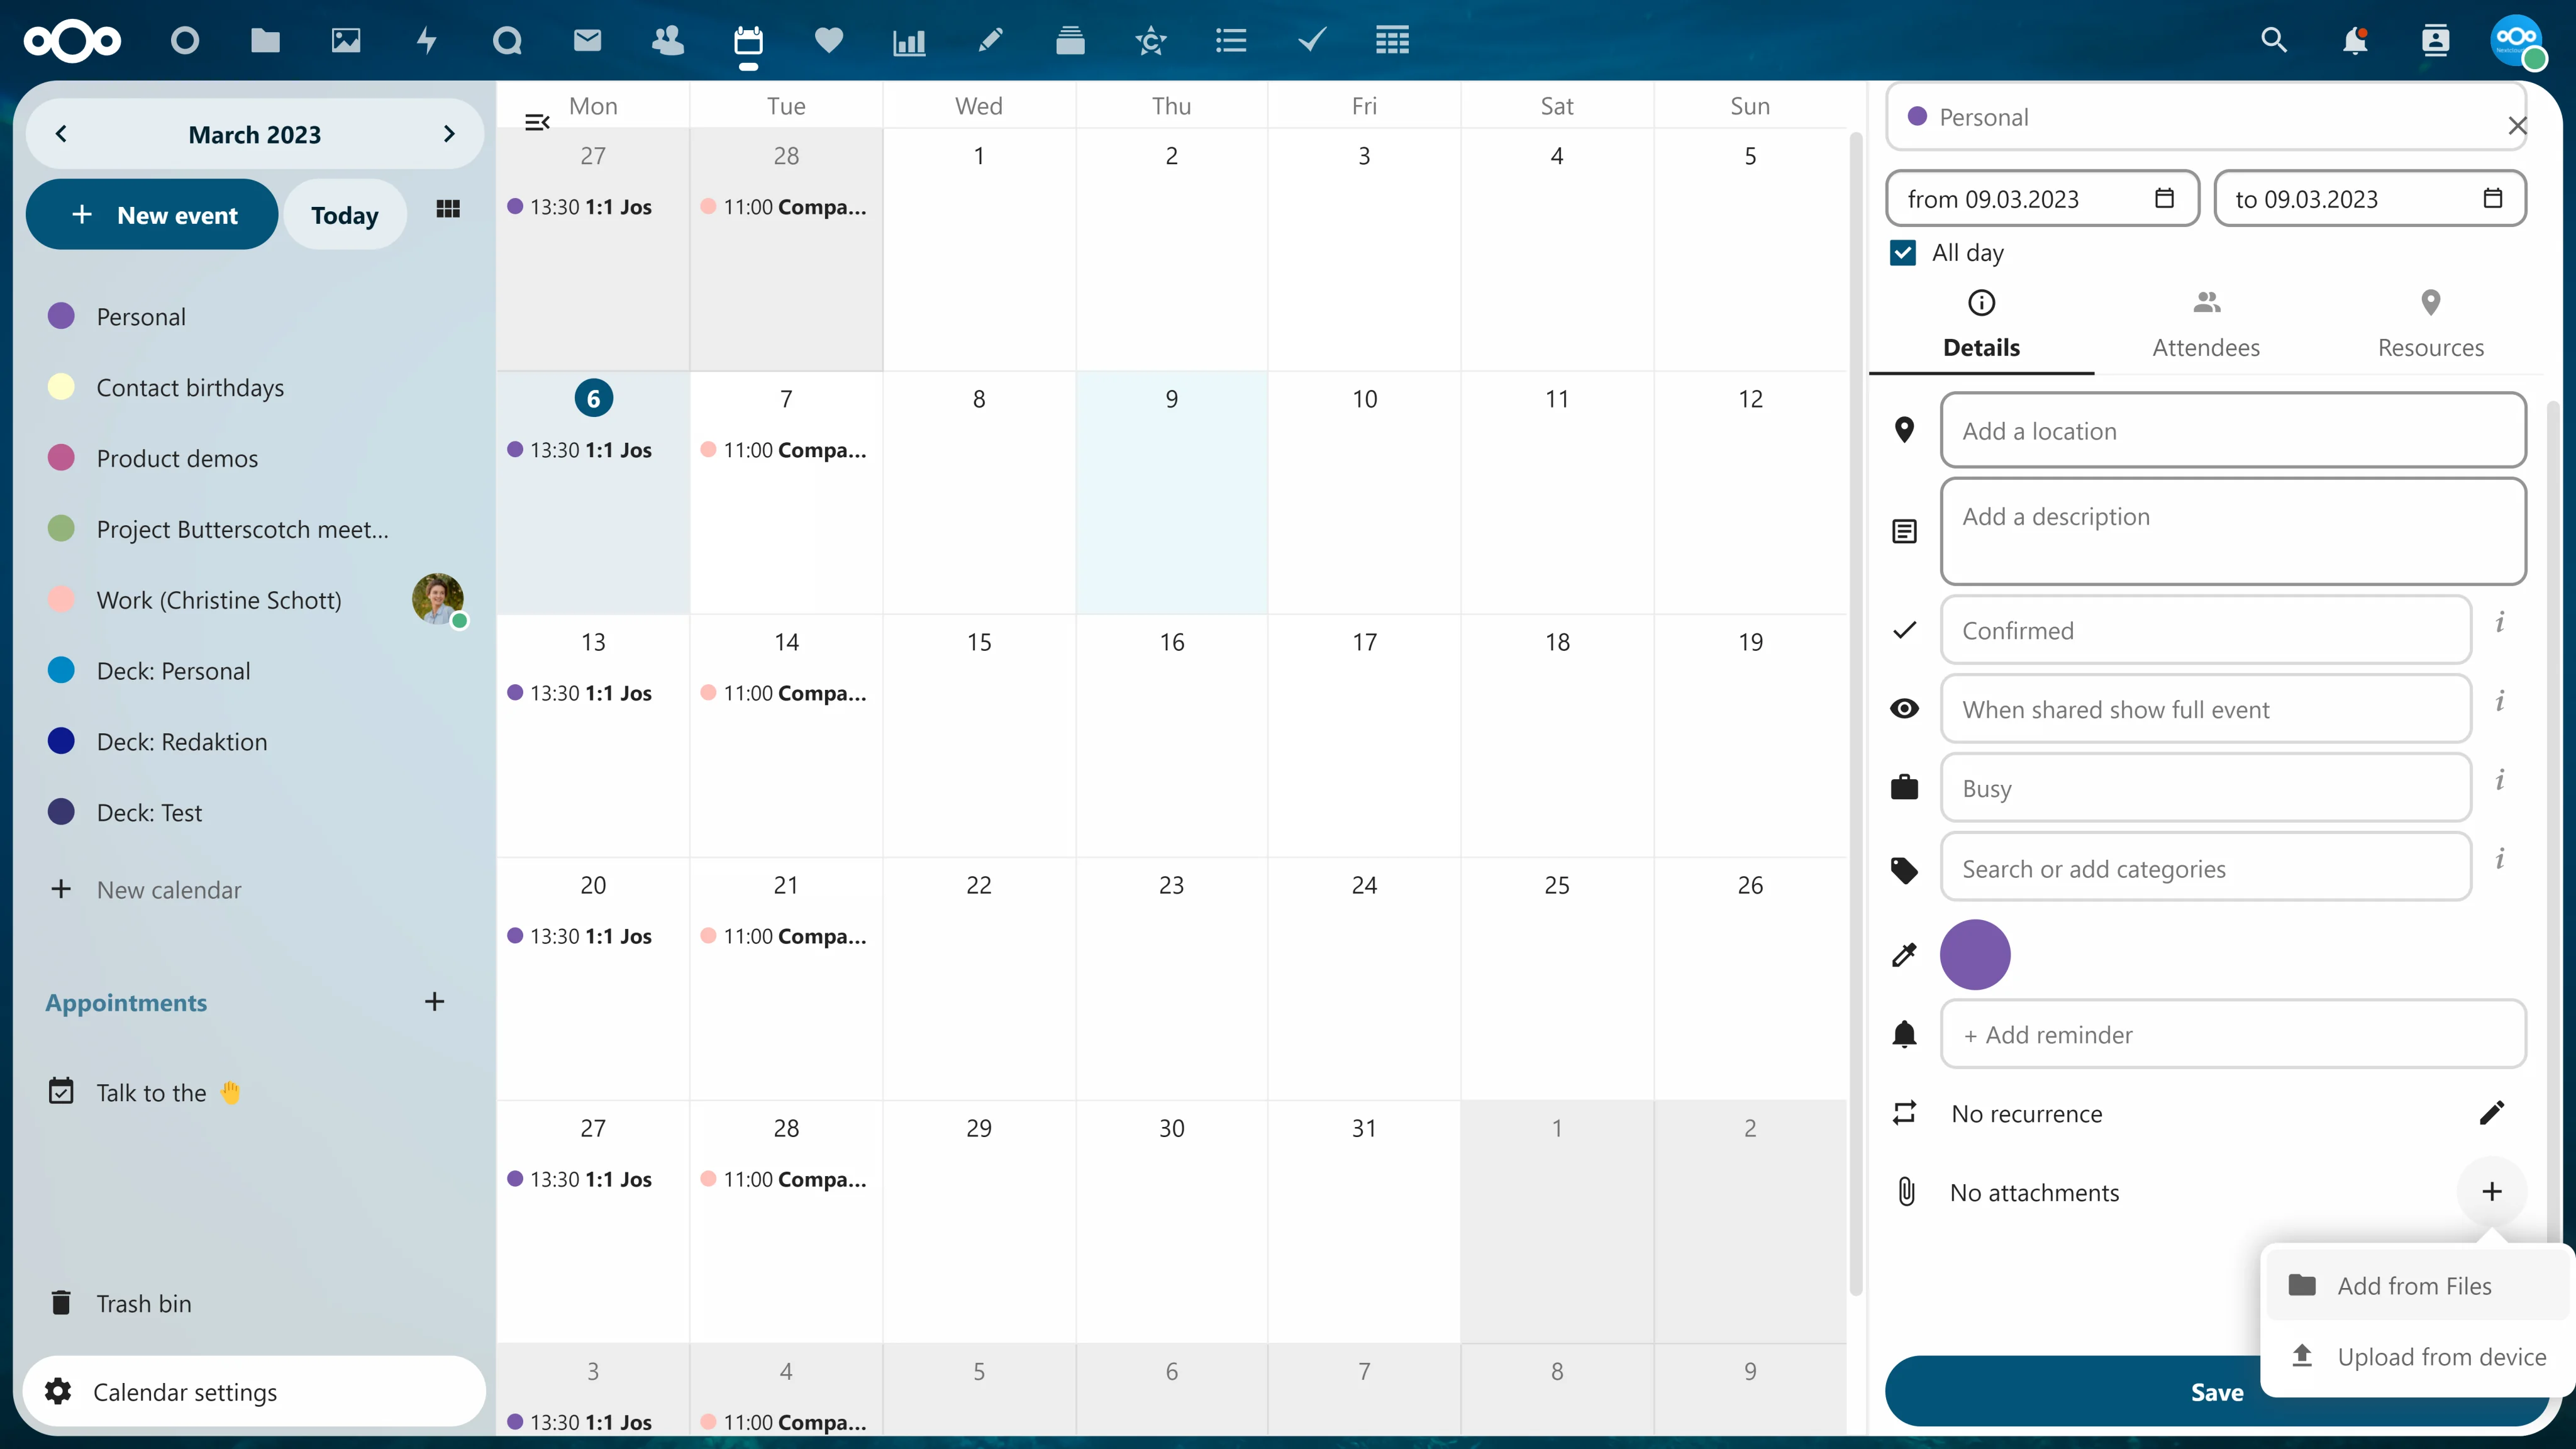Open the to 09.03.2023 date picker
This screenshot has width=2576, height=1449.
pos(2370,199)
